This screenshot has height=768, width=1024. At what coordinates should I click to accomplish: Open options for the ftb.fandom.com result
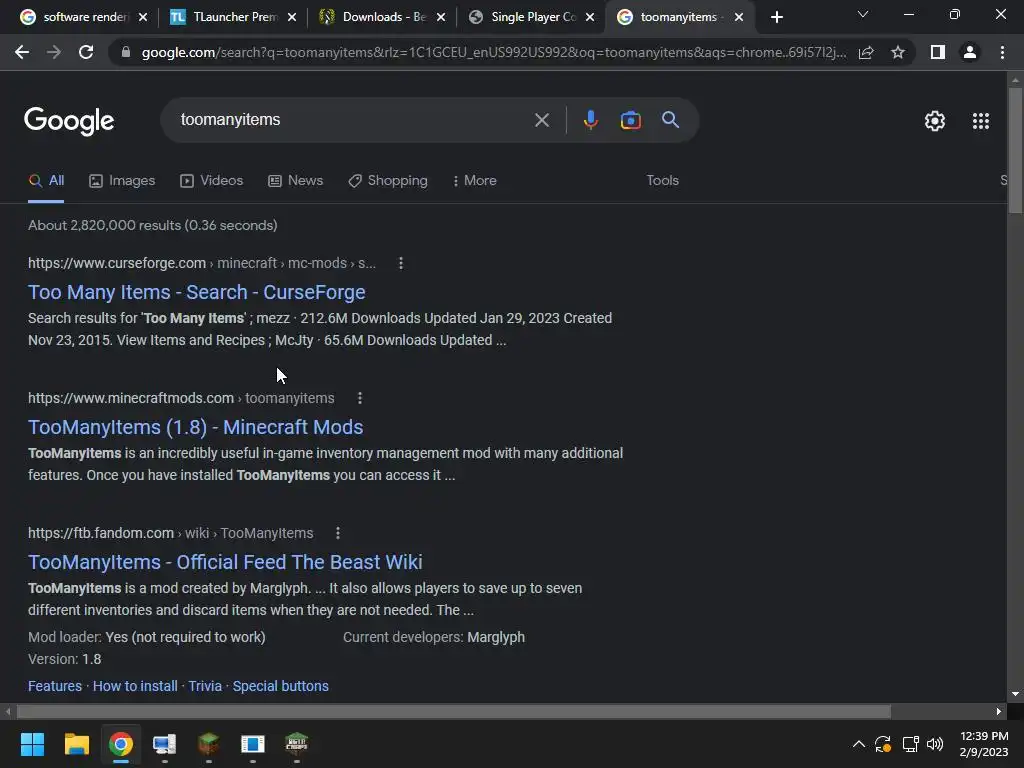338,533
